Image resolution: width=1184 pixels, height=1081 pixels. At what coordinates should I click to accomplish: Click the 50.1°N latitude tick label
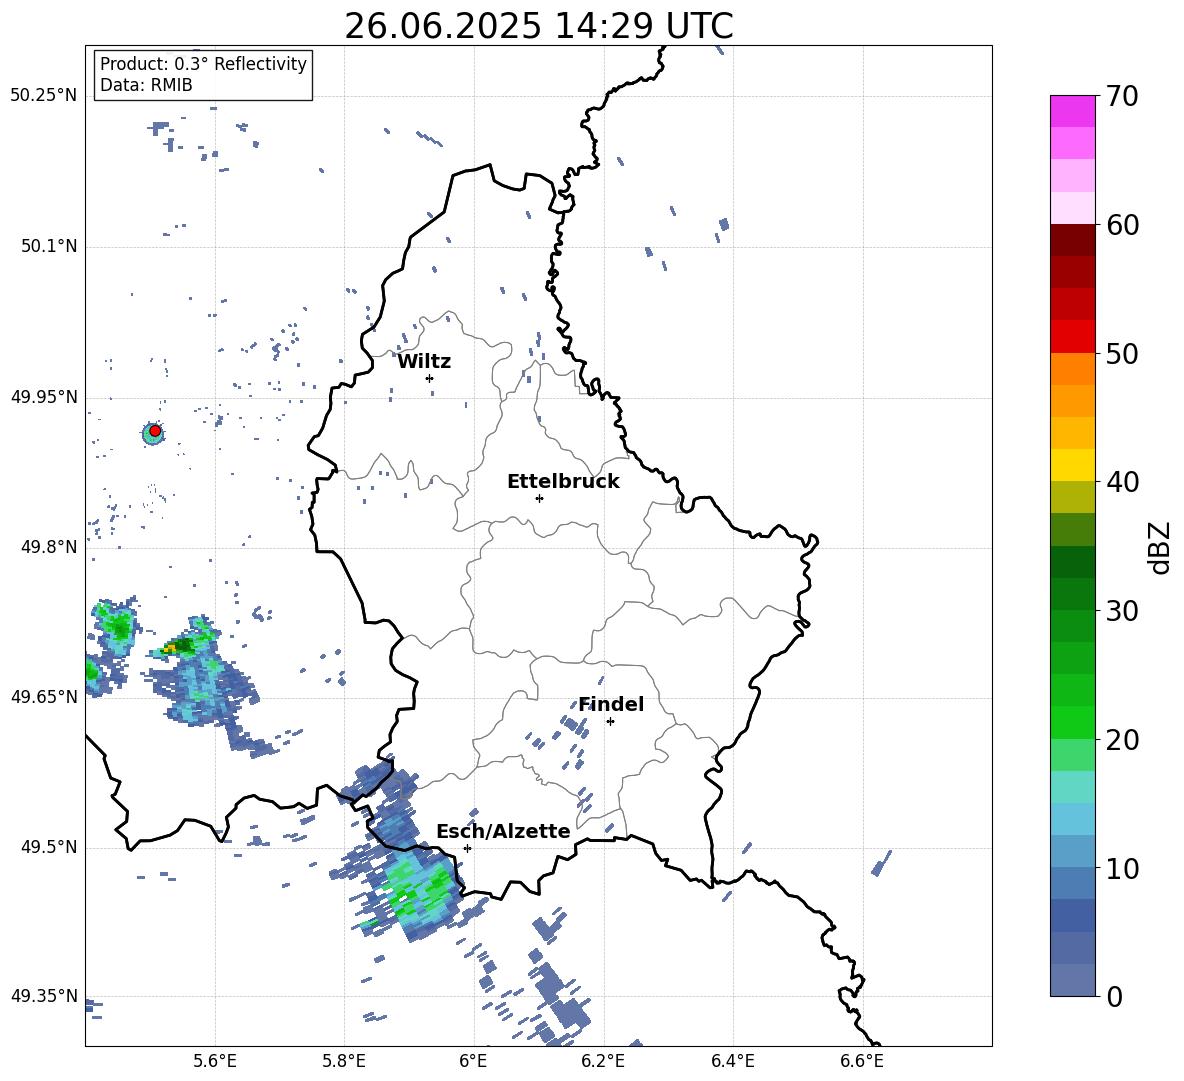tap(48, 247)
